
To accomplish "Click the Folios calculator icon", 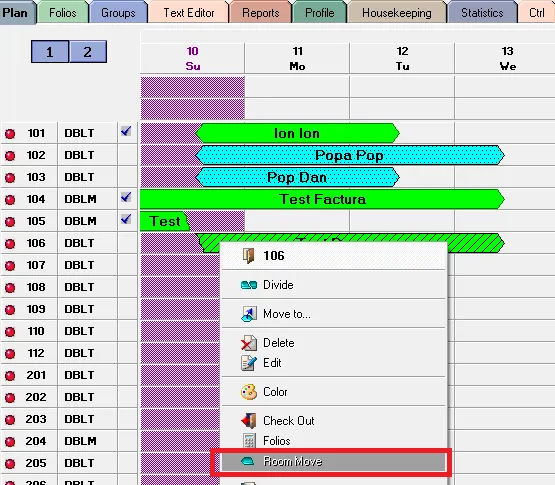I will click(x=249, y=441).
